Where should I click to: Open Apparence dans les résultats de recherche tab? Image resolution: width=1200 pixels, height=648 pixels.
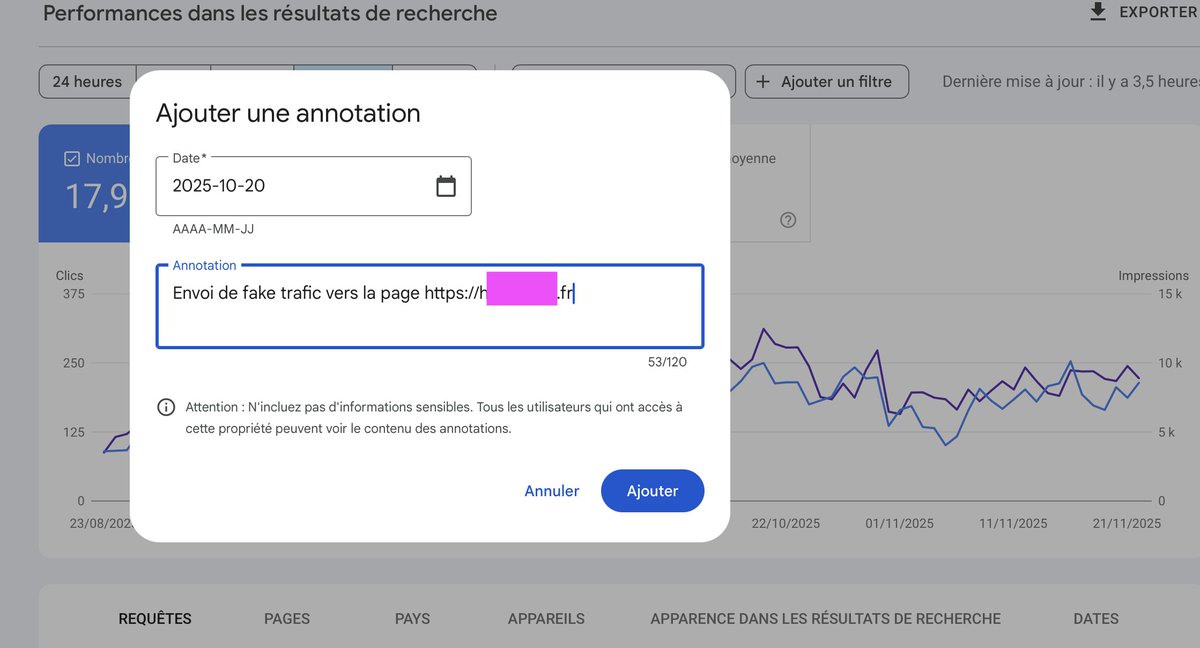click(825, 619)
